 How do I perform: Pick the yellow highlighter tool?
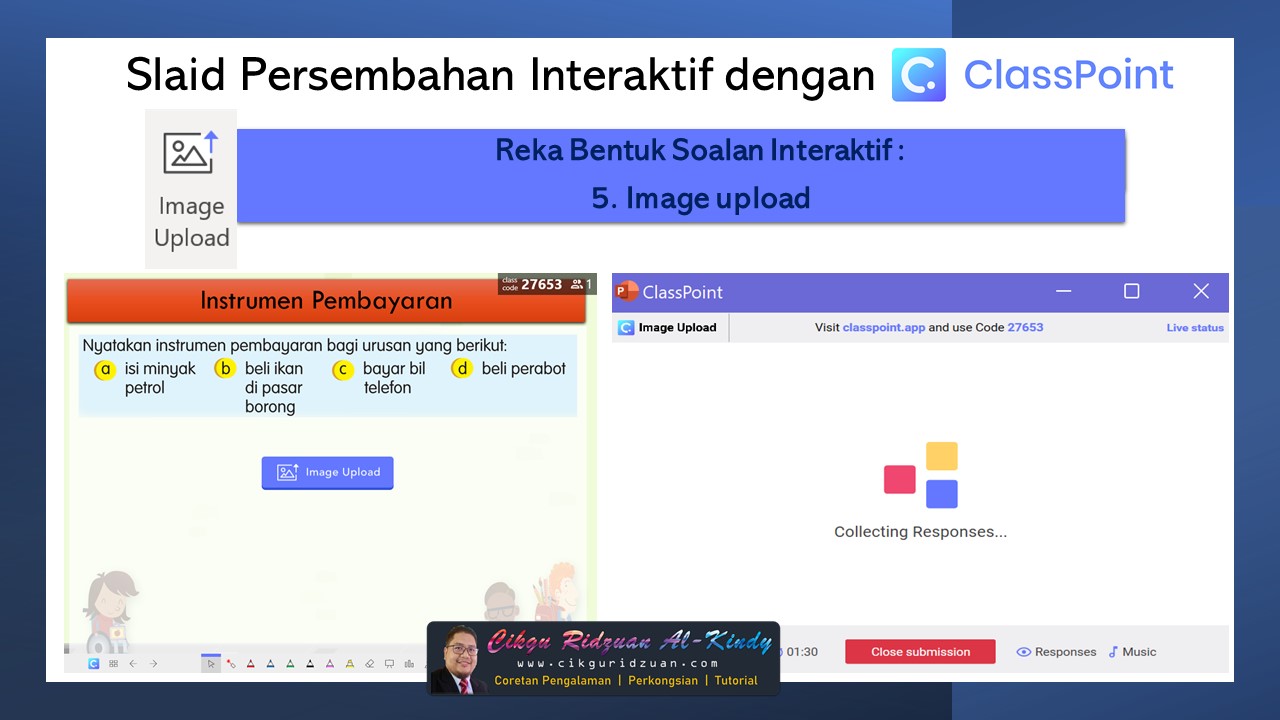[349, 663]
